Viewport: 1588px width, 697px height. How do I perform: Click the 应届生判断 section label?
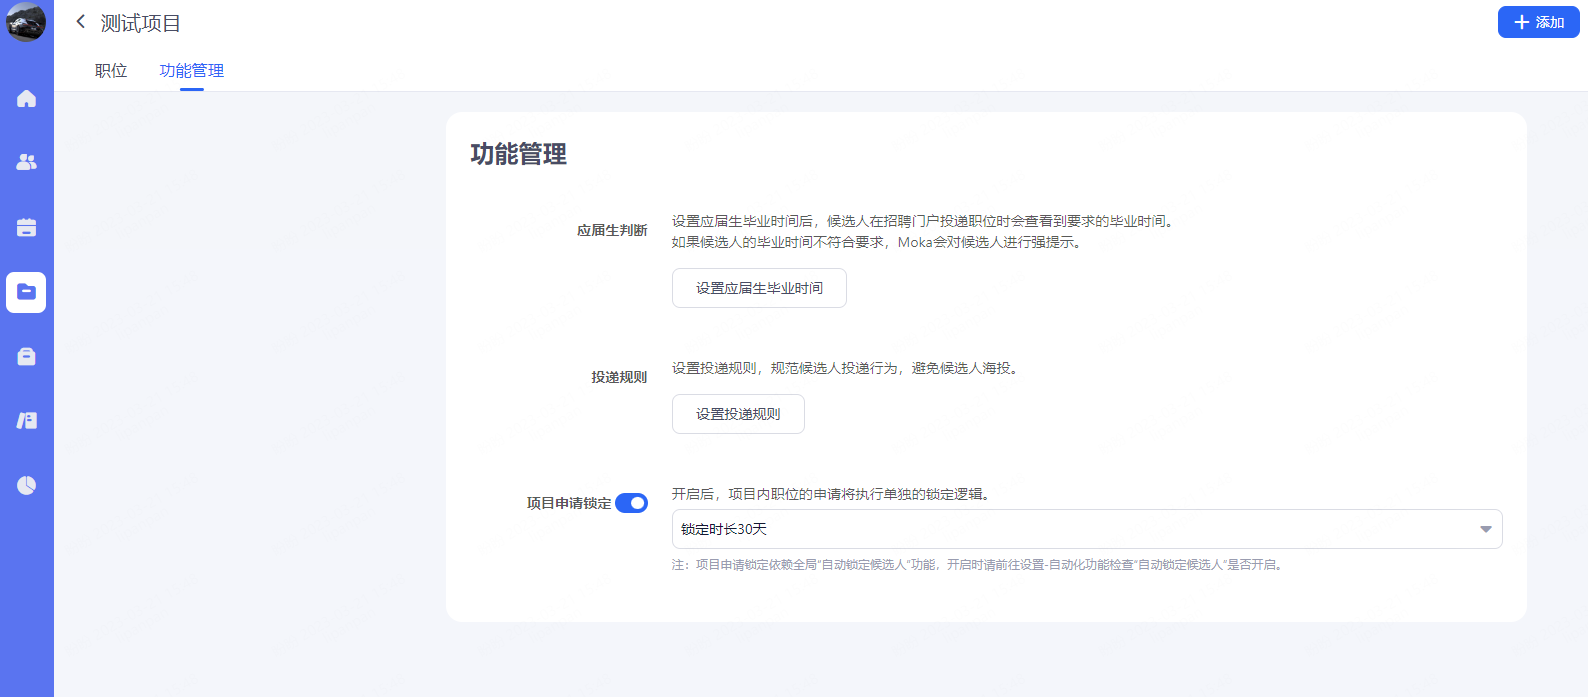coord(612,230)
